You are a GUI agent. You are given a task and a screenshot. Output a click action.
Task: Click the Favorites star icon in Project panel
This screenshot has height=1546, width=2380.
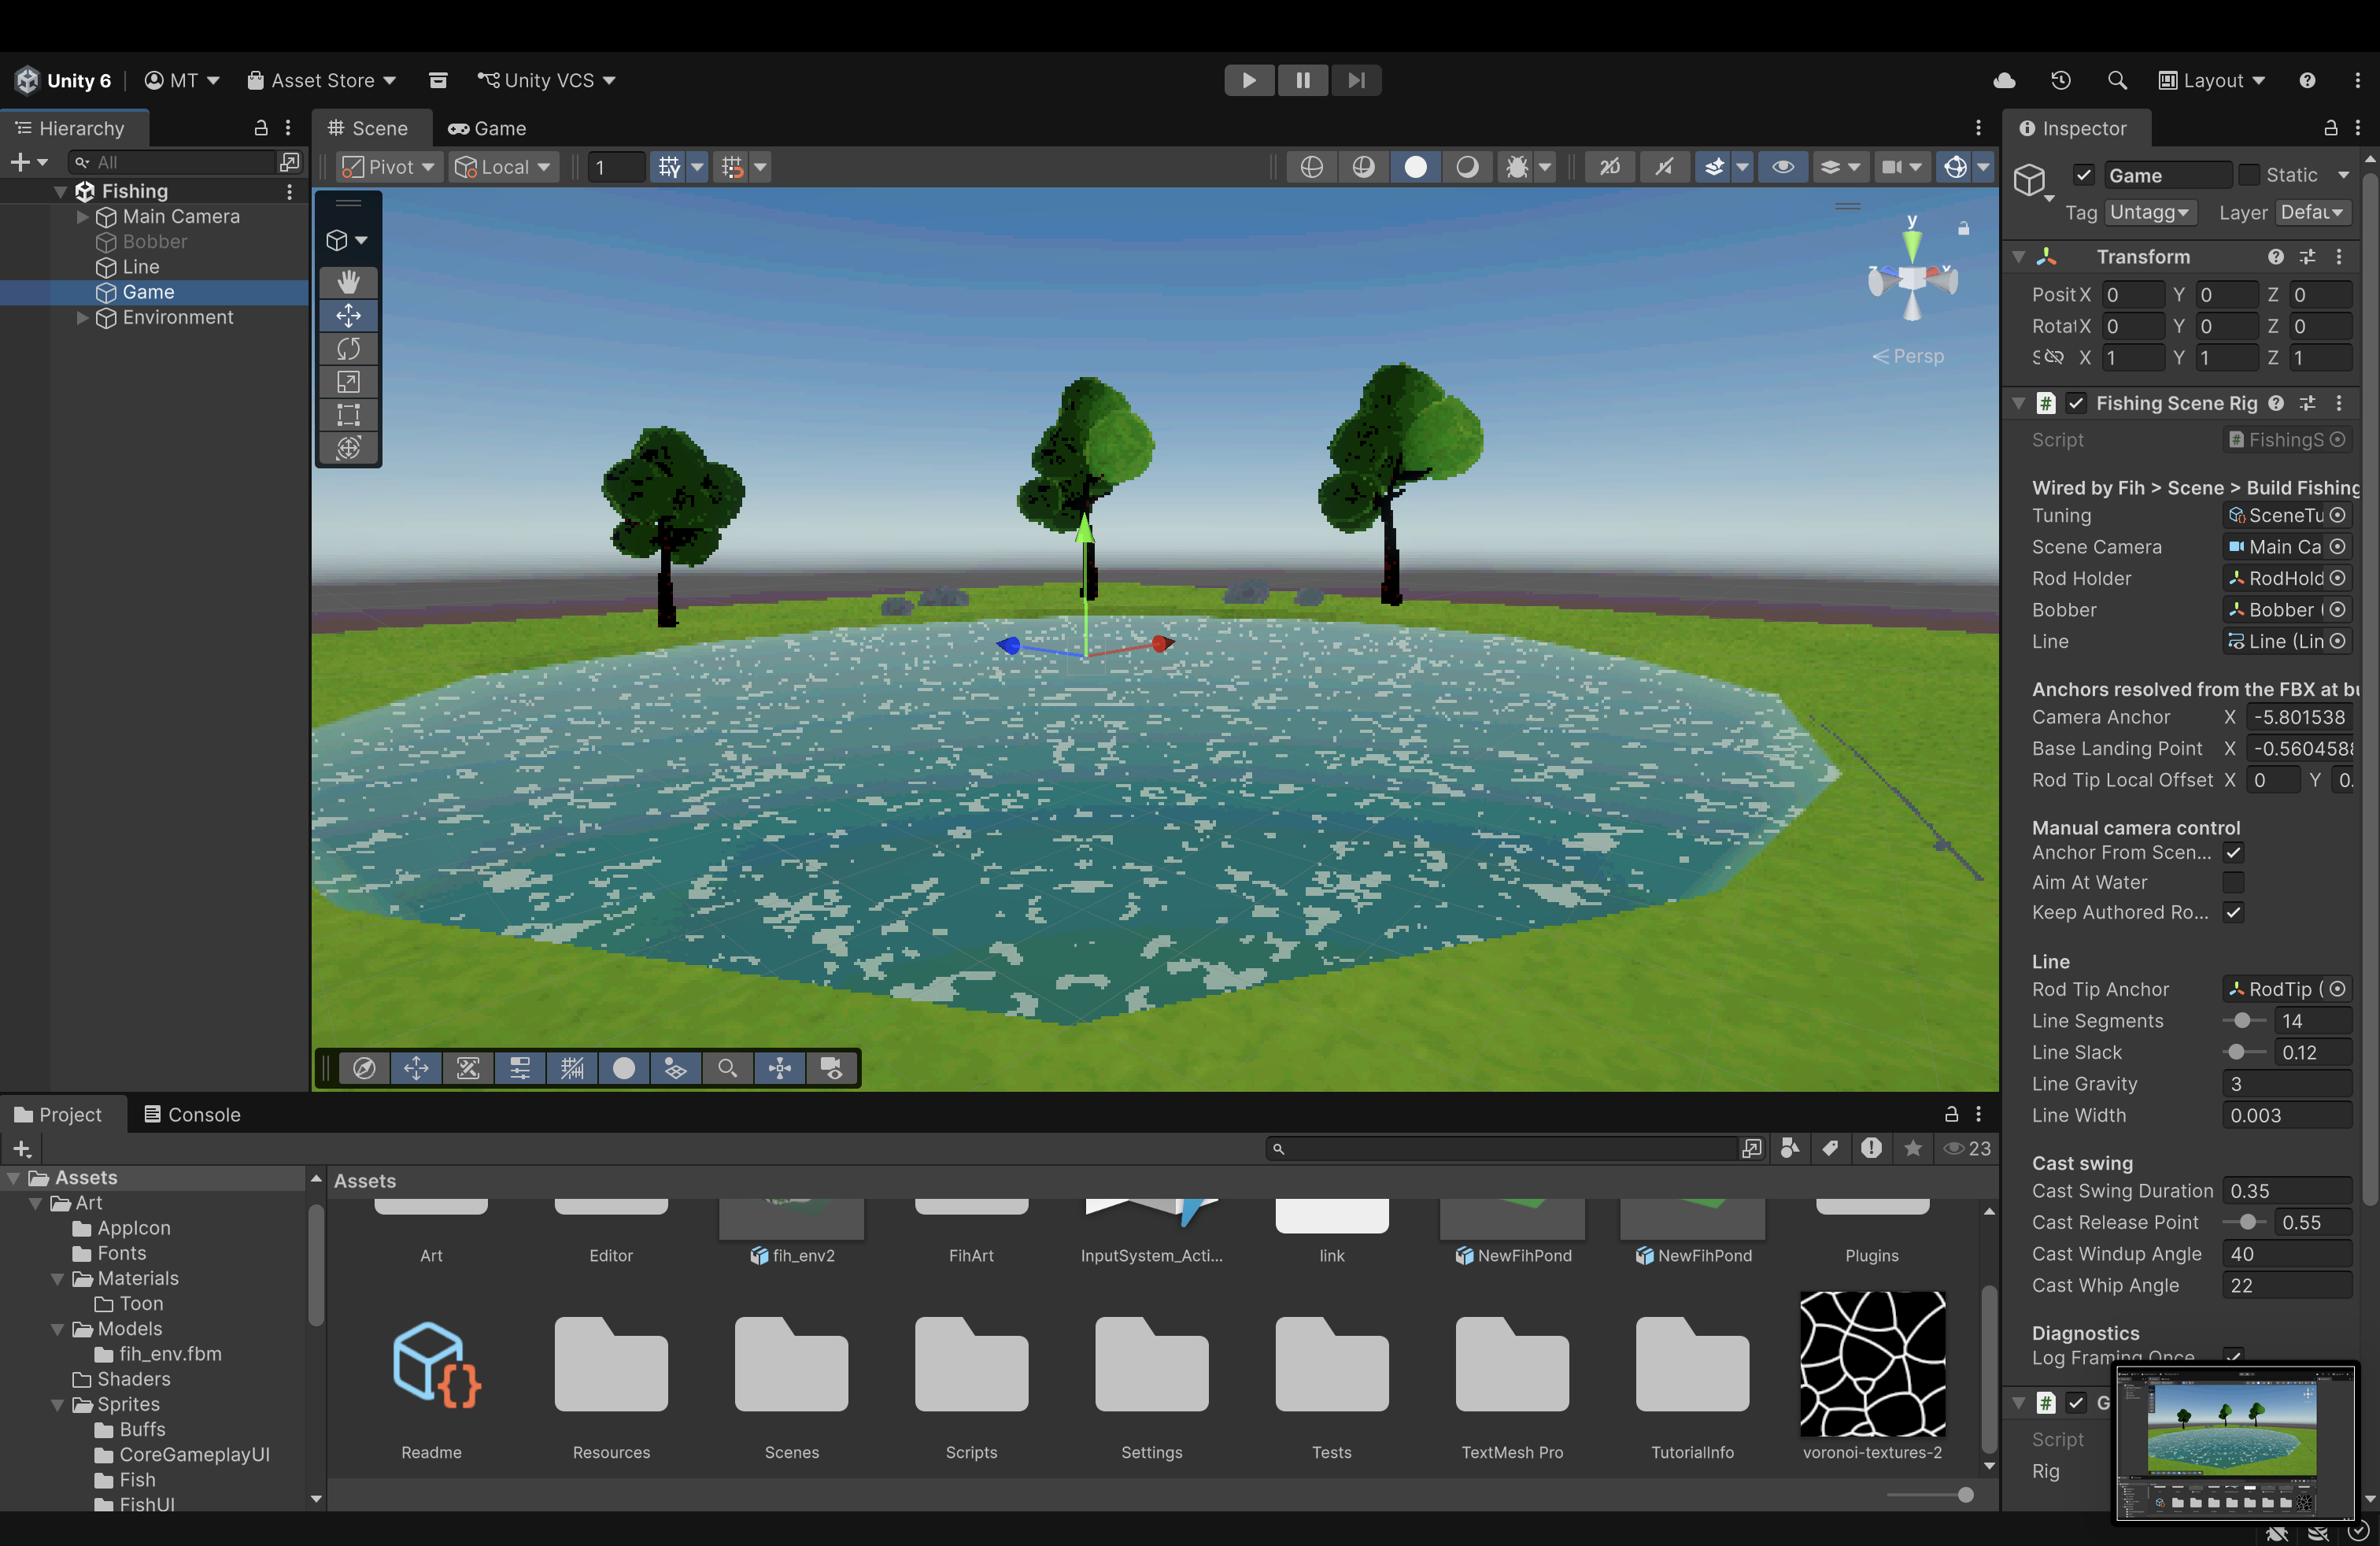tap(1913, 1148)
